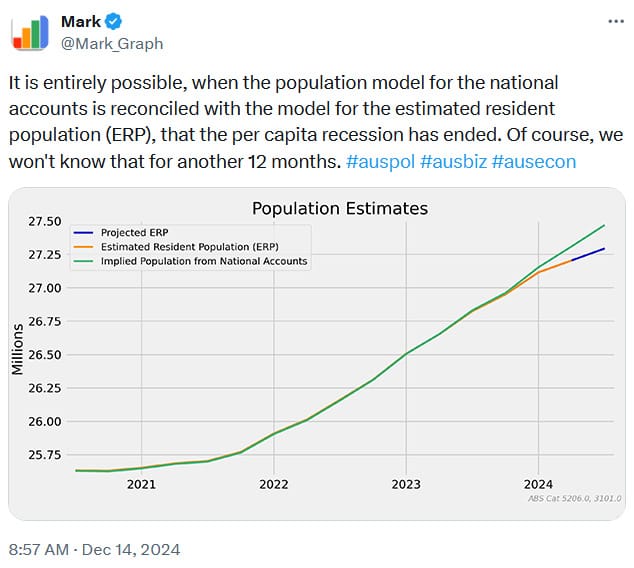Click the ABS Cat 5206.0 source caption

pyautogui.click(x=573, y=498)
